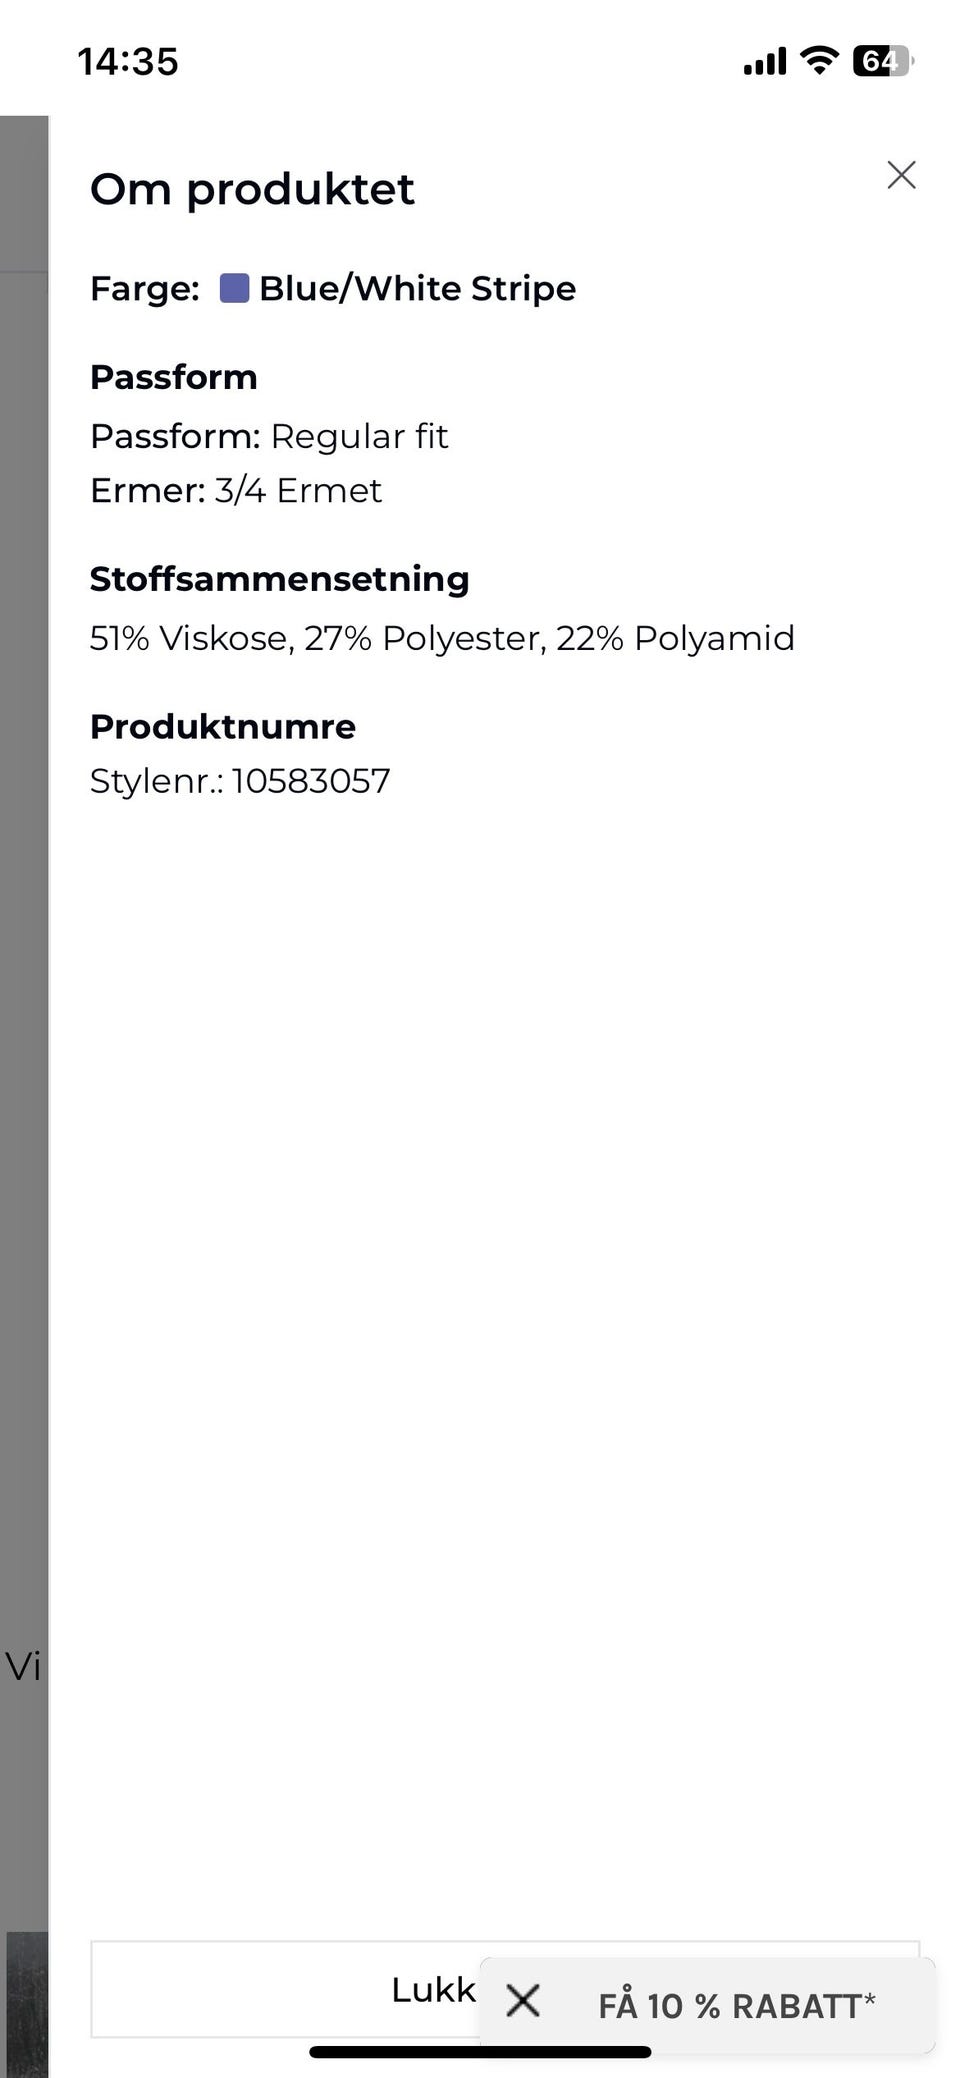The width and height of the screenshot is (960, 2078).
Task: Close the Om produktet panel with the X
Action: coord(901,175)
